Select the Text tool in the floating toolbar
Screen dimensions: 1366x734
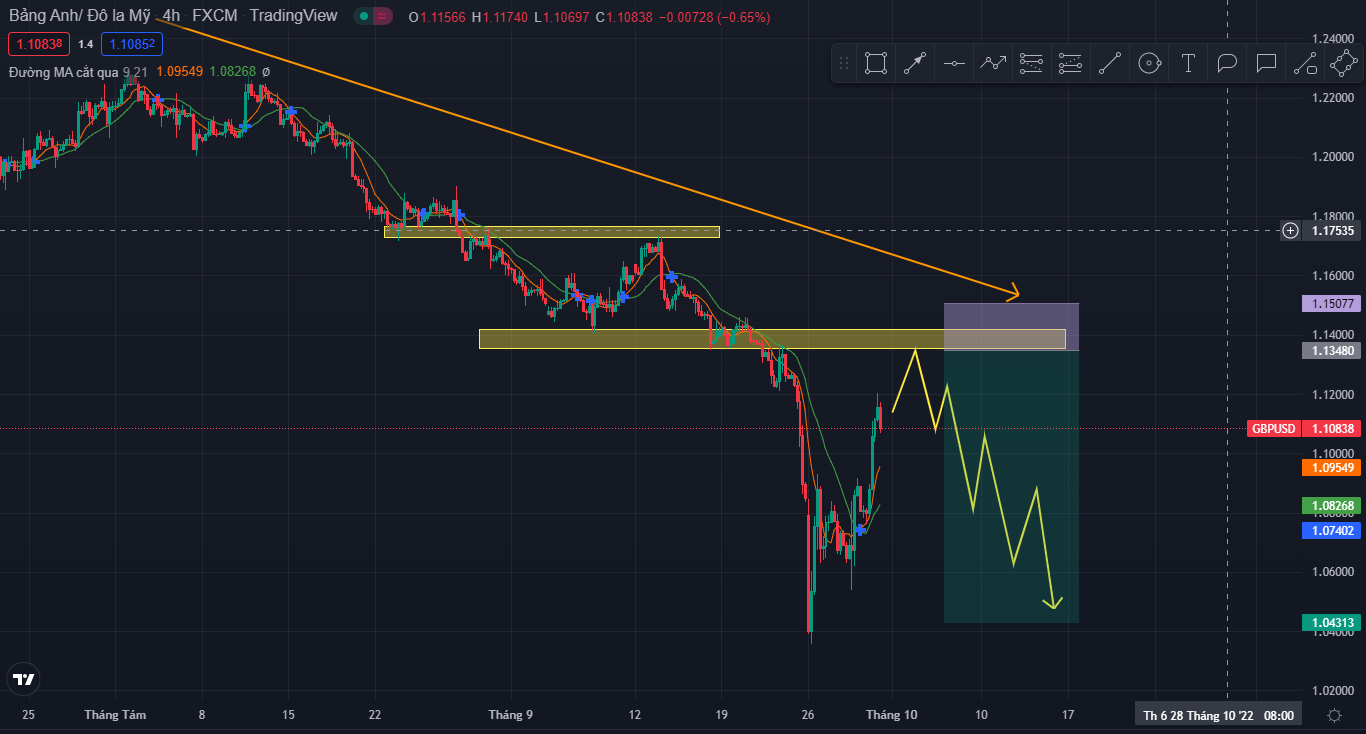pyautogui.click(x=1187, y=63)
